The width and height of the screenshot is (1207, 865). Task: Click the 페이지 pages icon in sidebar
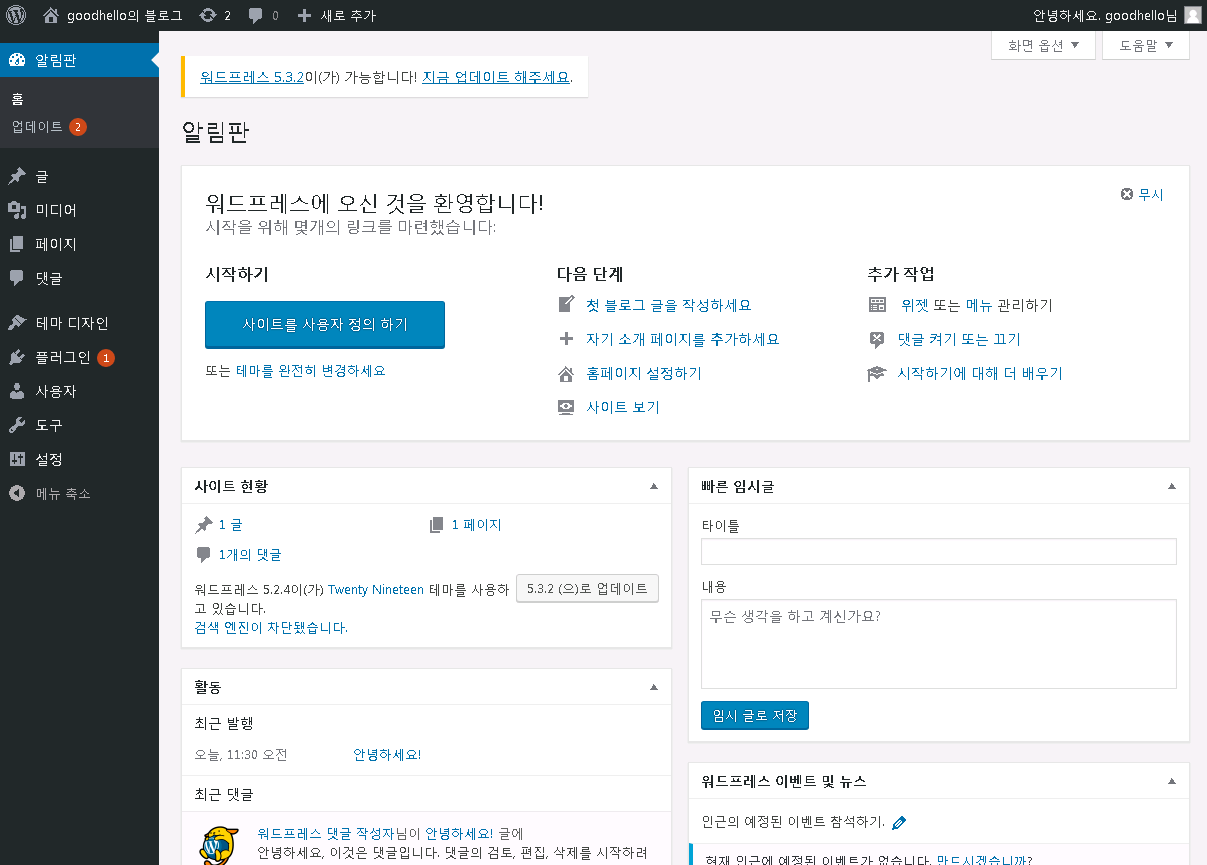pyautogui.click(x=17, y=244)
